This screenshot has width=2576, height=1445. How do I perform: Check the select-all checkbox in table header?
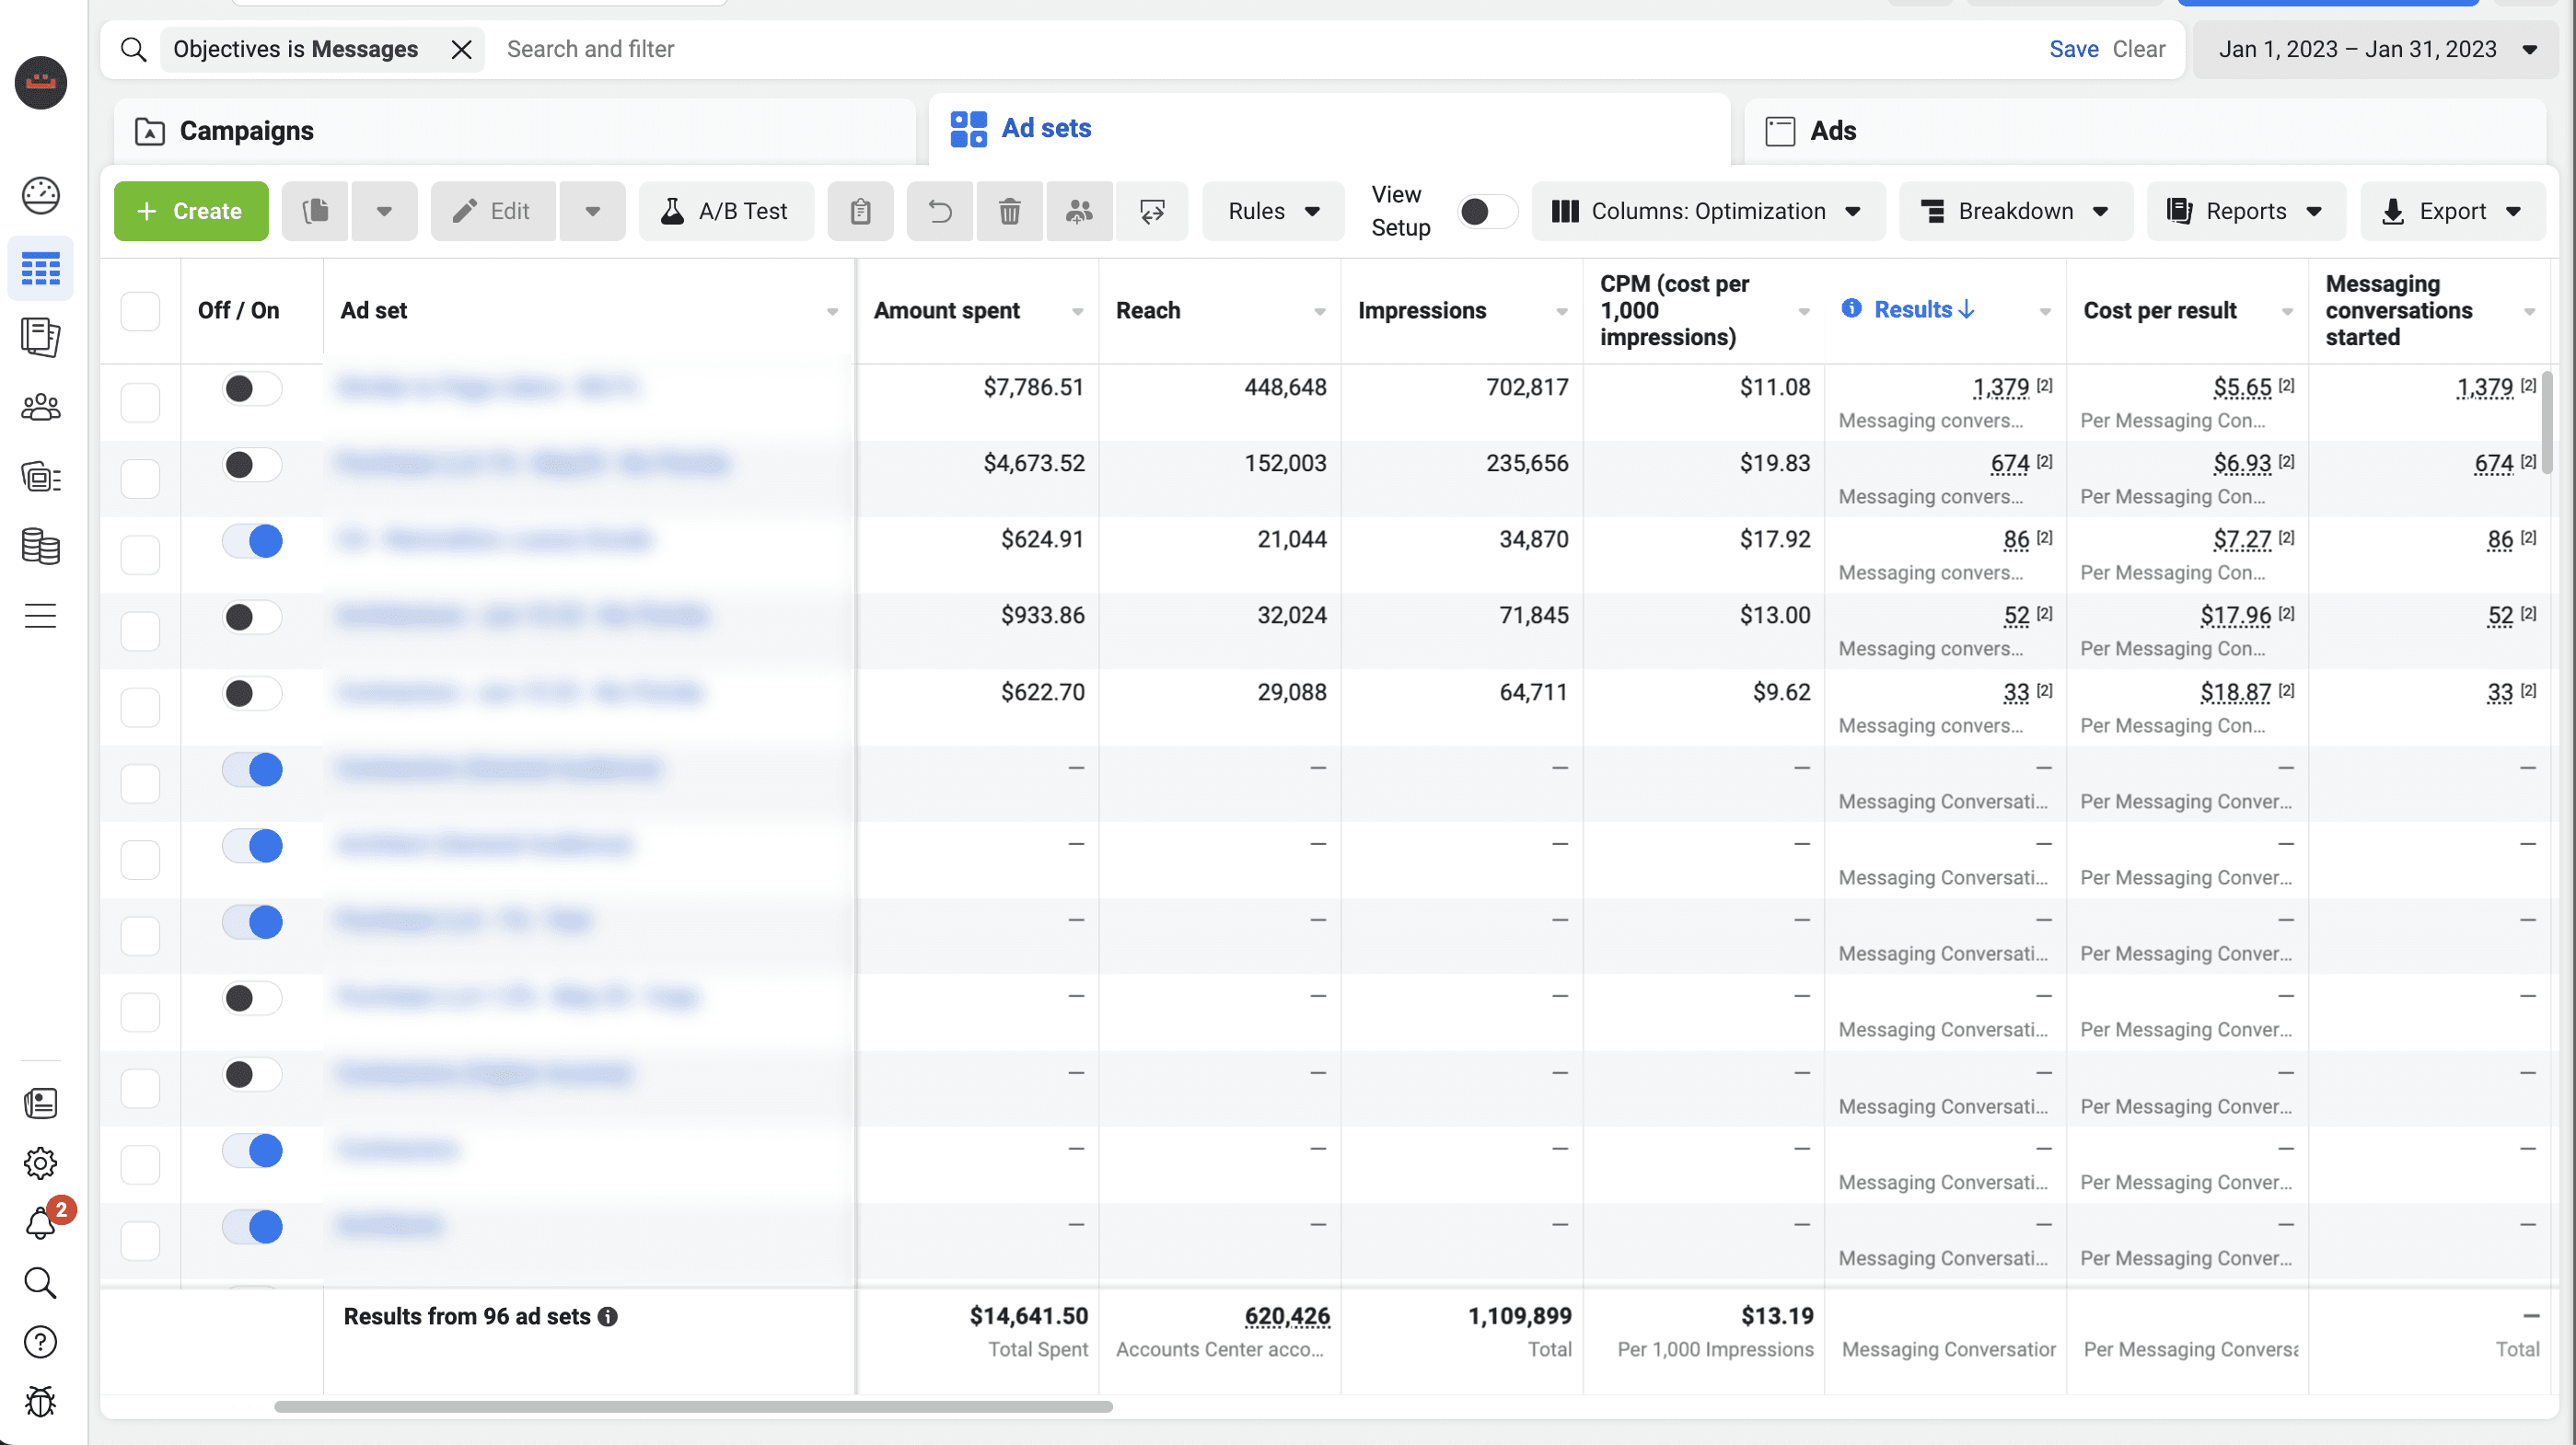pyautogui.click(x=140, y=311)
